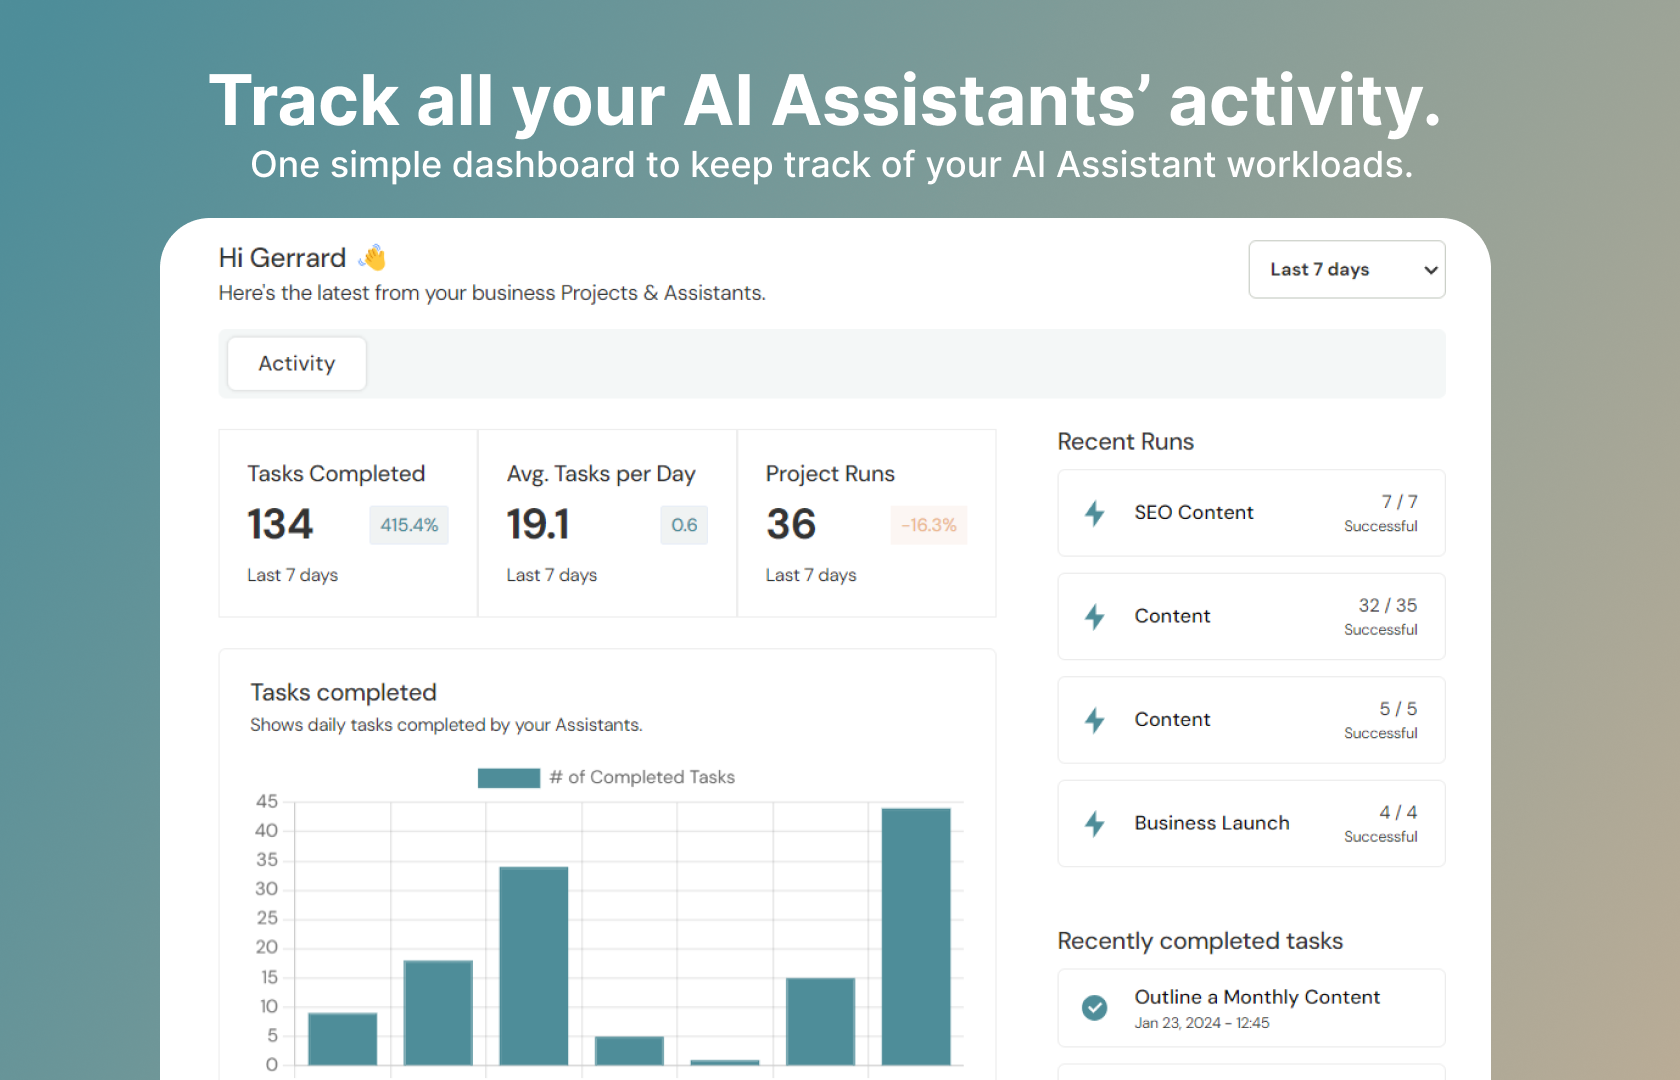Open the Last 7 days dropdown
1680x1080 pixels.
[1346, 269]
